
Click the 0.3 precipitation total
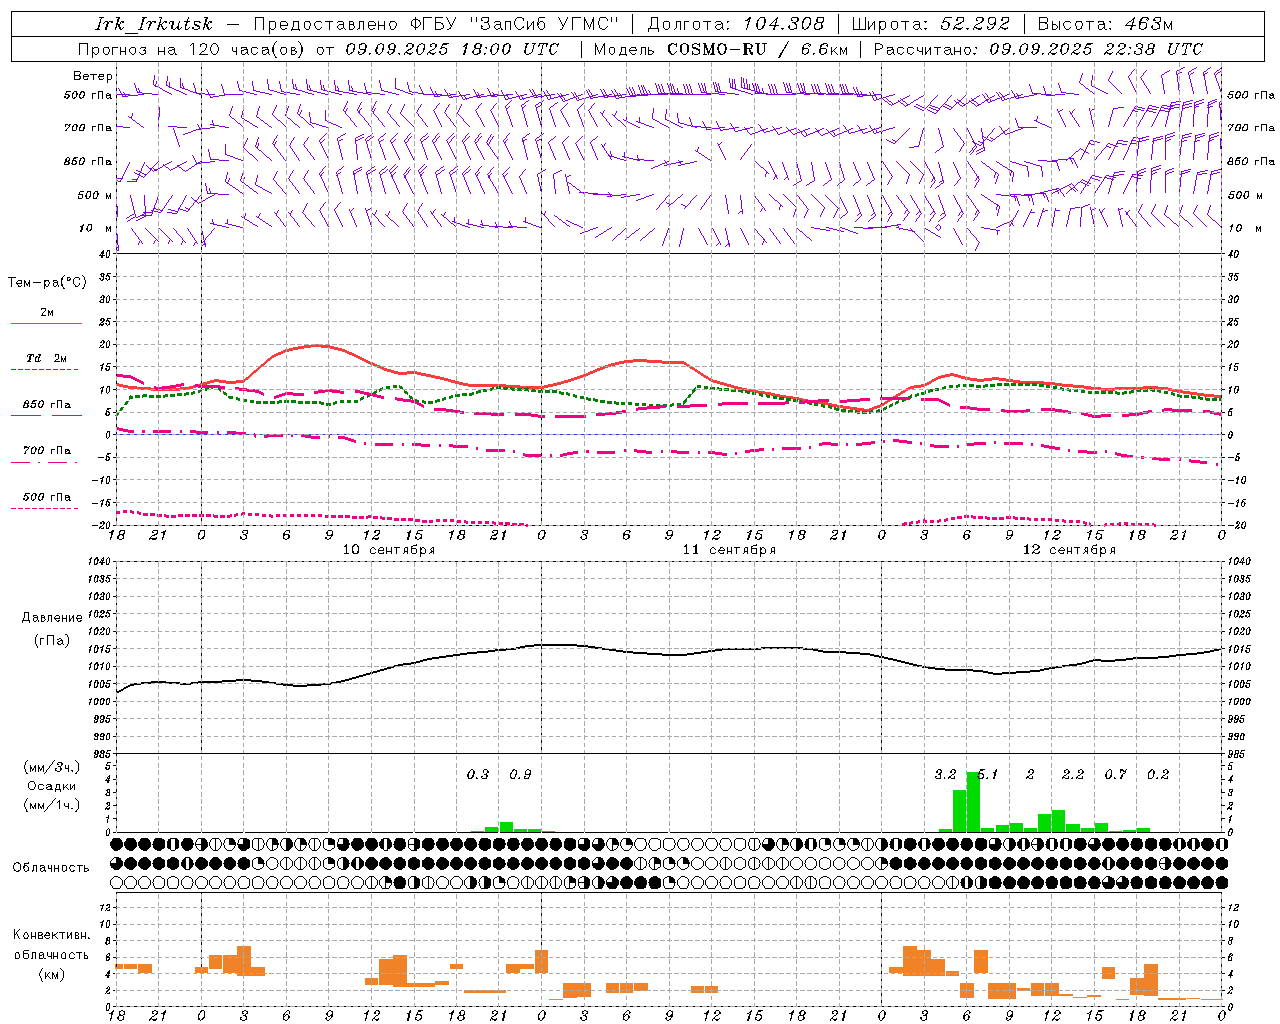click(x=478, y=774)
